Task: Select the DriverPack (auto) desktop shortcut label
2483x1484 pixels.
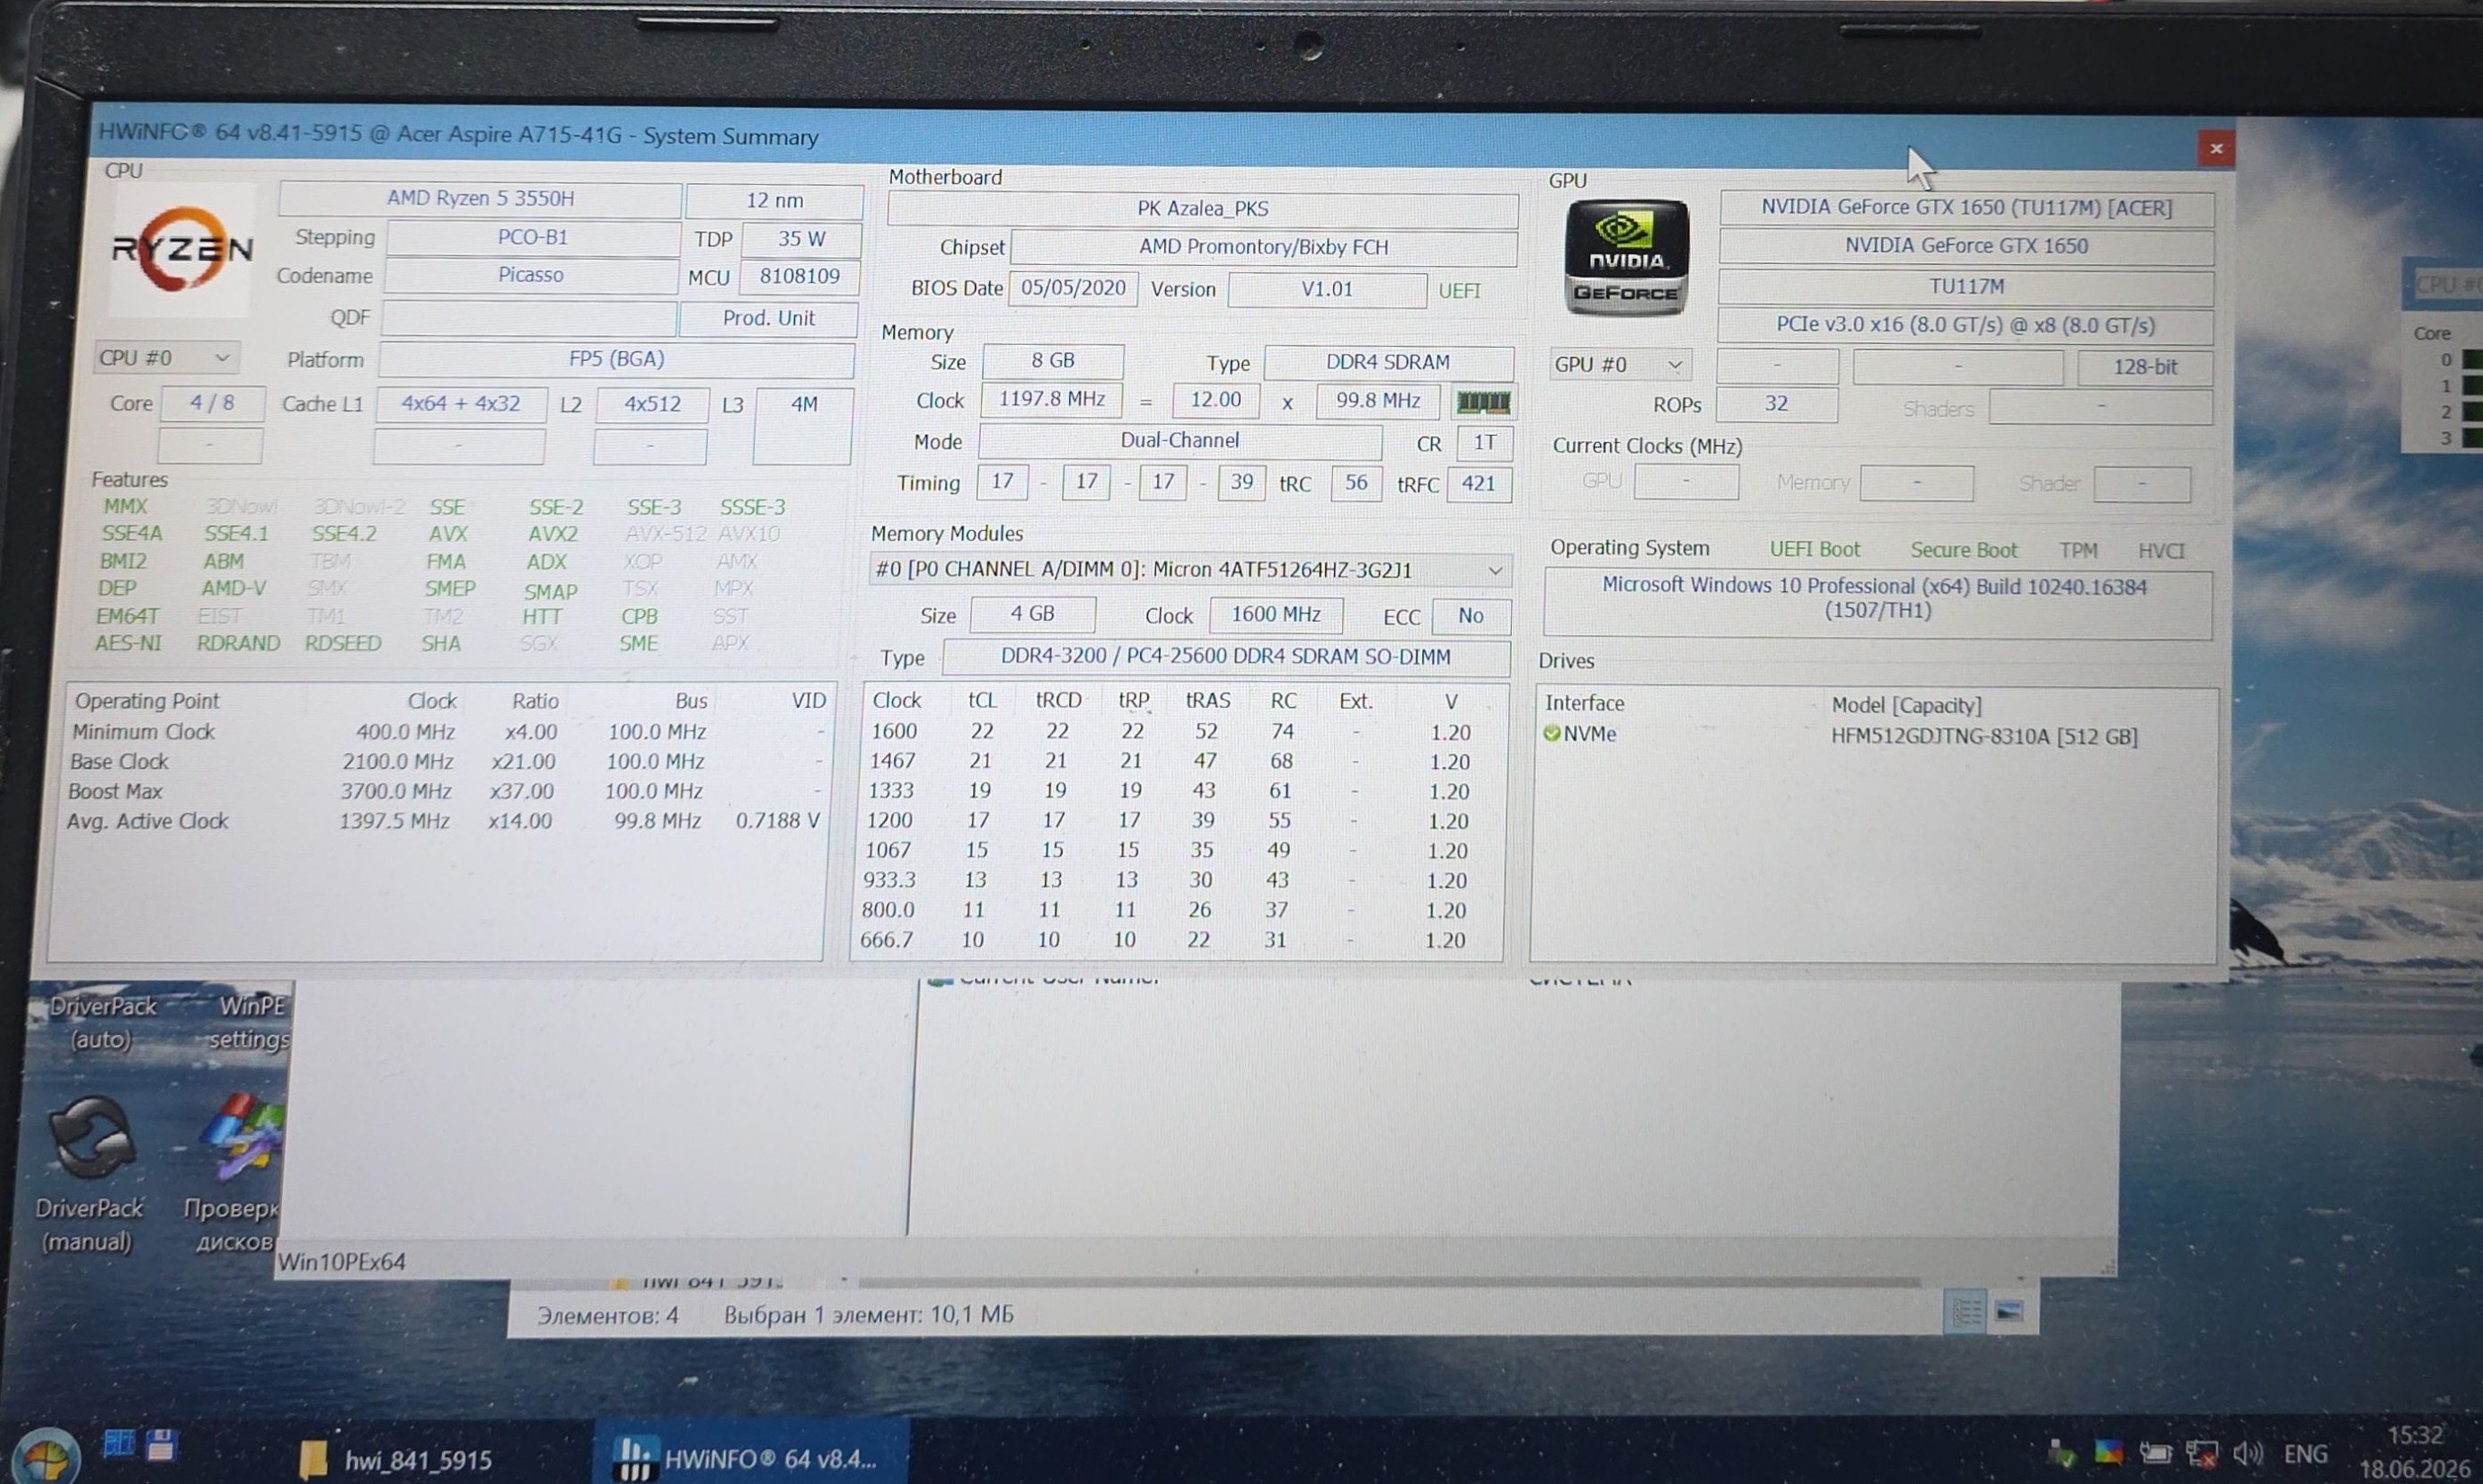Action: click(x=103, y=1022)
